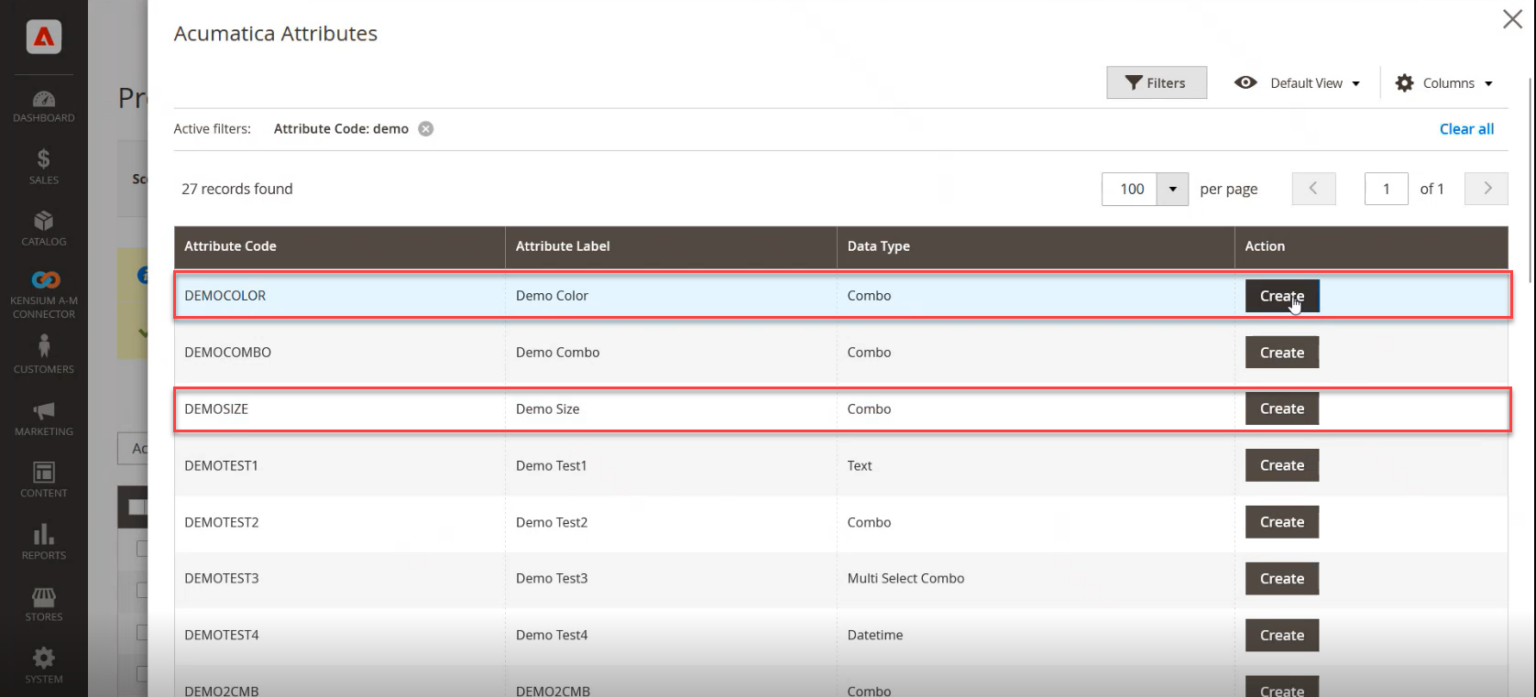The width and height of the screenshot is (1536, 697).
Task: Open the Dashboard sidebar icon
Action: 44,107
